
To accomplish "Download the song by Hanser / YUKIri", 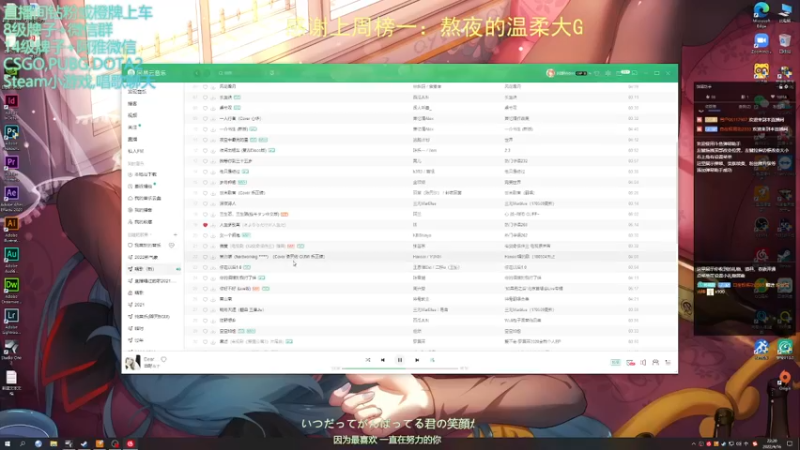I will point(213,257).
